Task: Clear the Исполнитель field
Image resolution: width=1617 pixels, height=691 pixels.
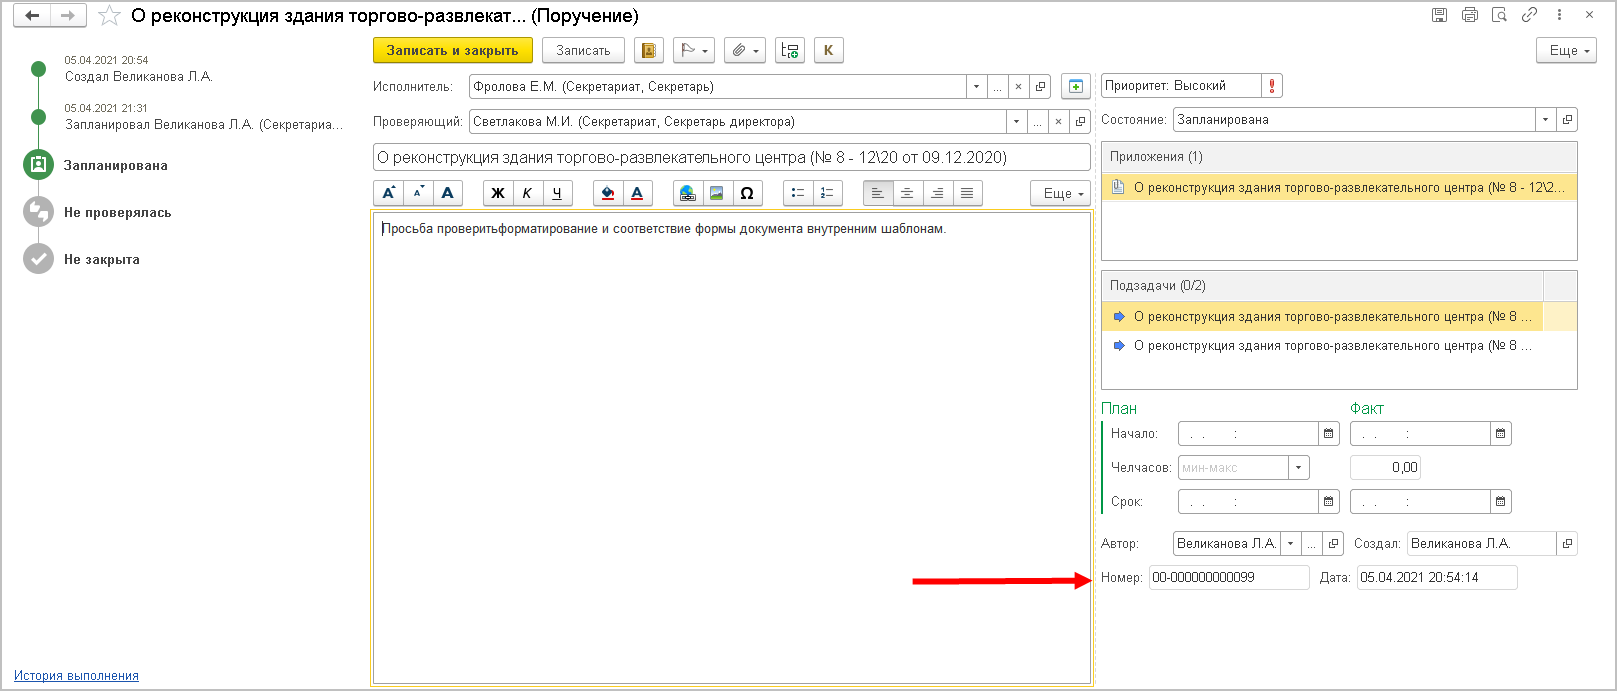Action: click(1018, 87)
